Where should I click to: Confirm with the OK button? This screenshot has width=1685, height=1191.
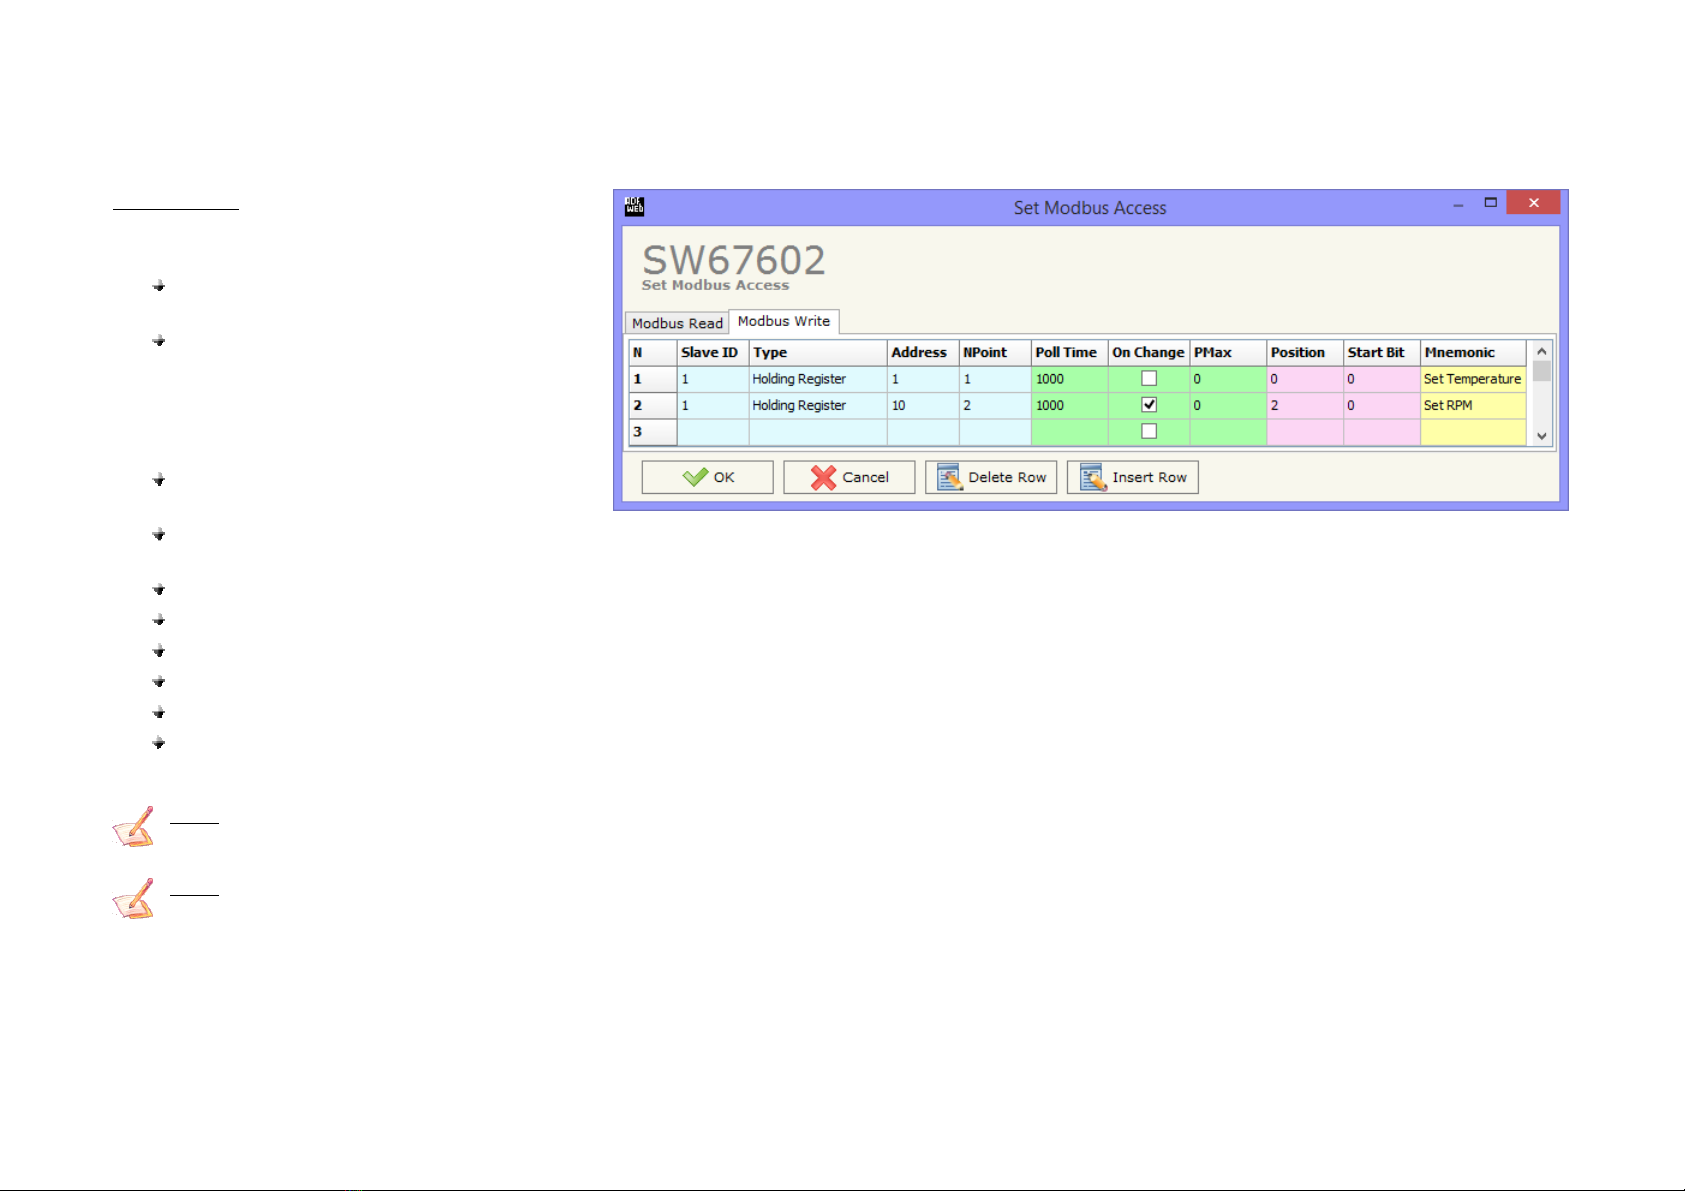pos(707,477)
